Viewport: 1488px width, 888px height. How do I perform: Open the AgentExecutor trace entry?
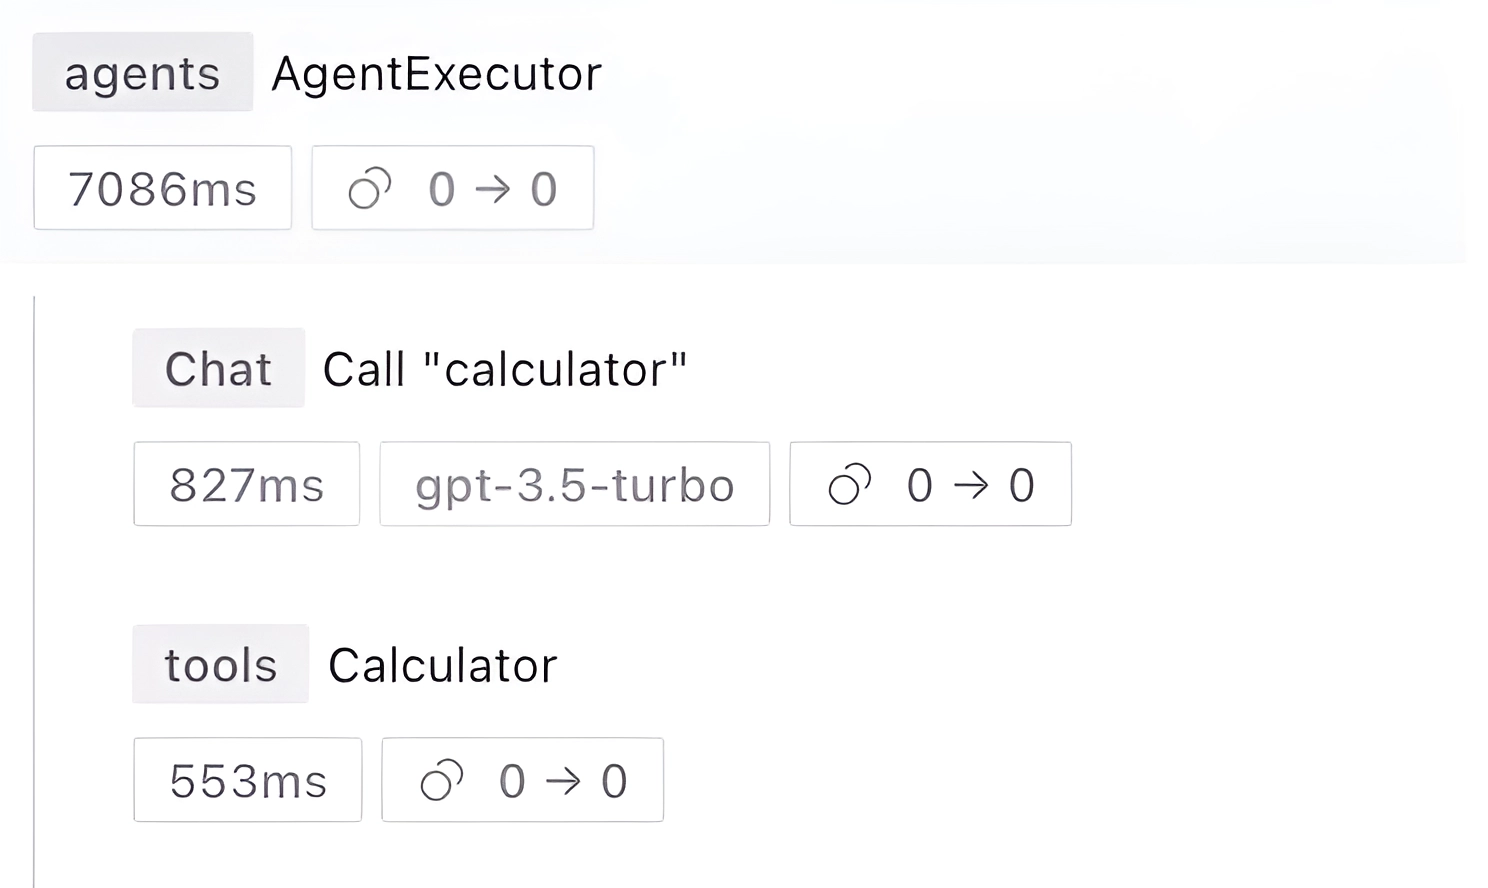coord(436,73)
